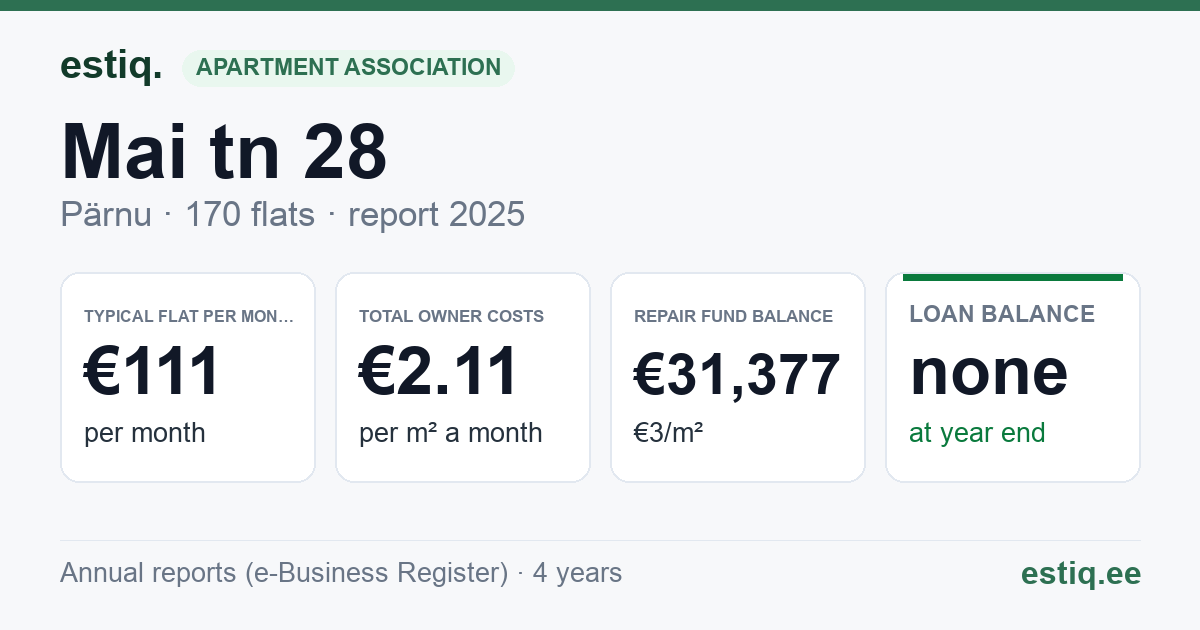Click the Pärnu · 170 flats · report 2025 subtitle
The image size is (1200, 630).
click(292, 215)
